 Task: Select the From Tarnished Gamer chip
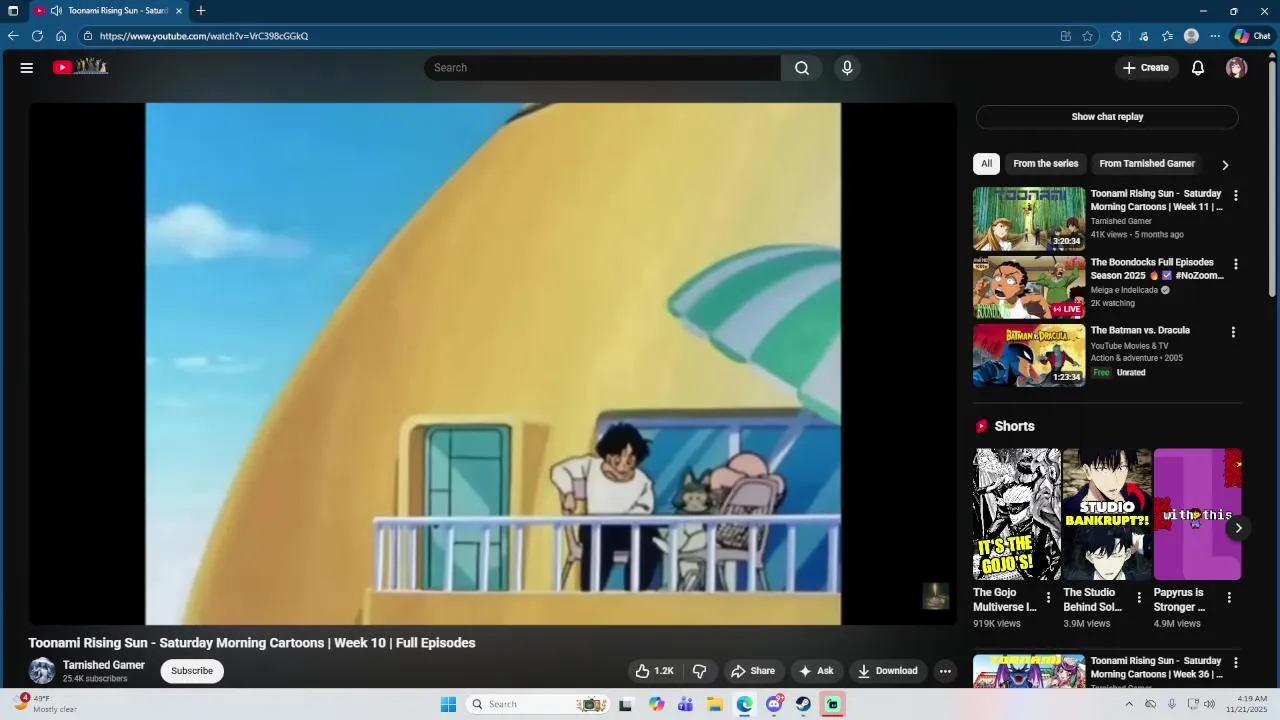[1147, 164]
